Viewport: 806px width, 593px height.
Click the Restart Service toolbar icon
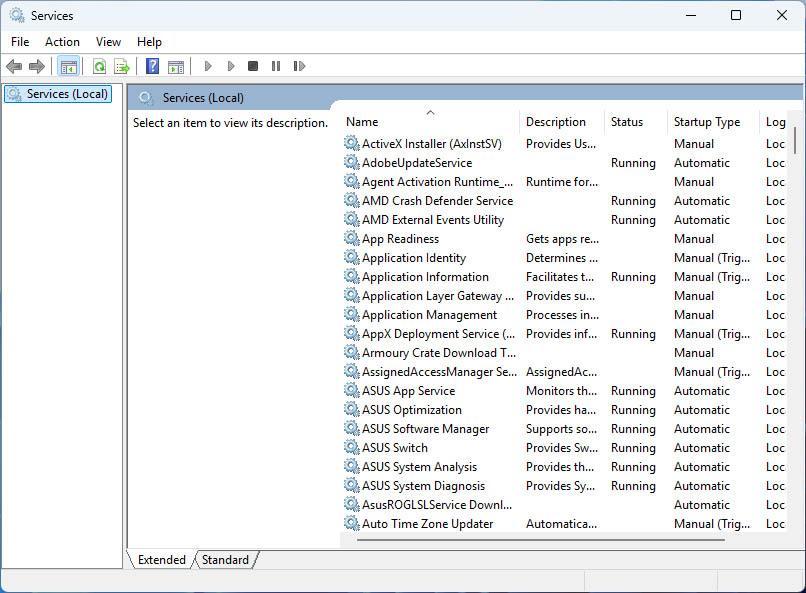pos(299,66)
